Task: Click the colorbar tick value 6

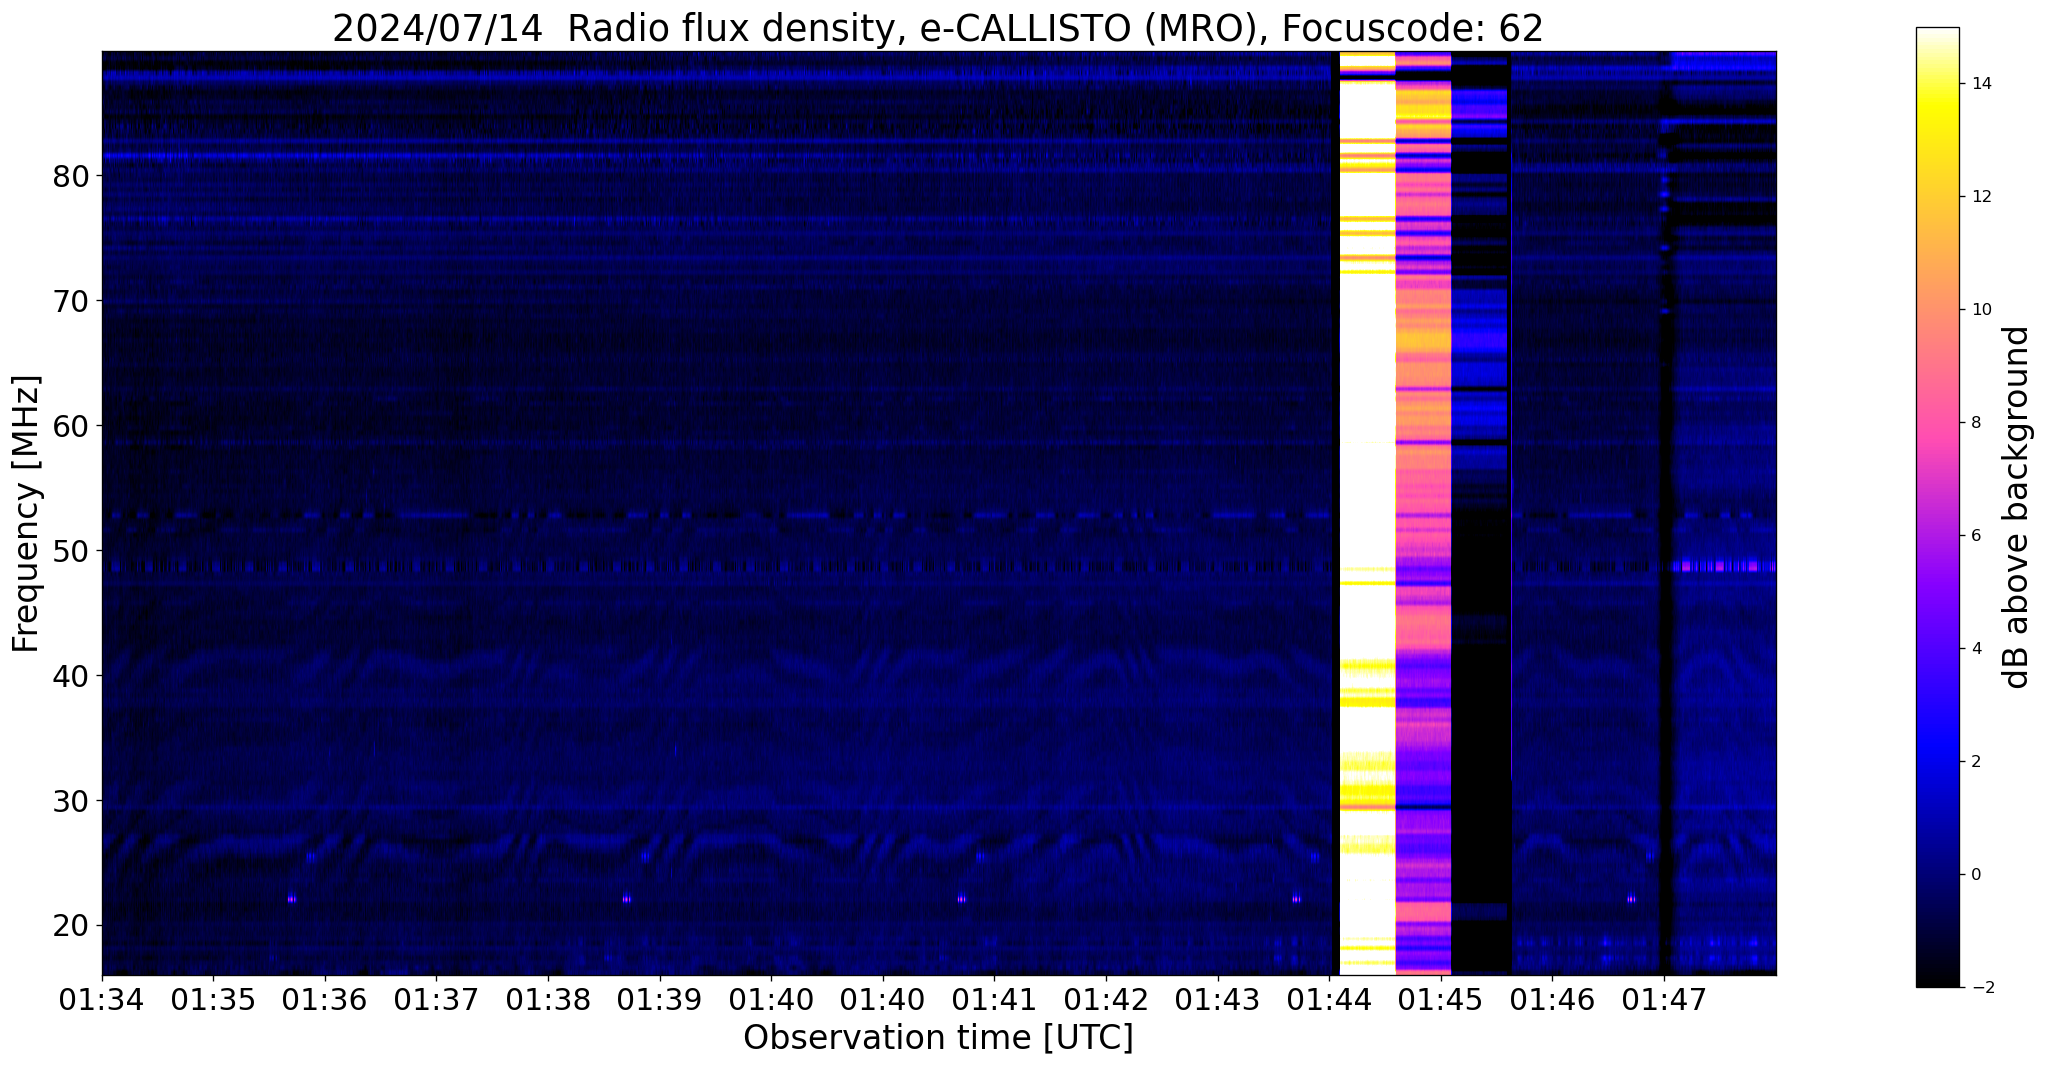Action: tap(1975, 536)
